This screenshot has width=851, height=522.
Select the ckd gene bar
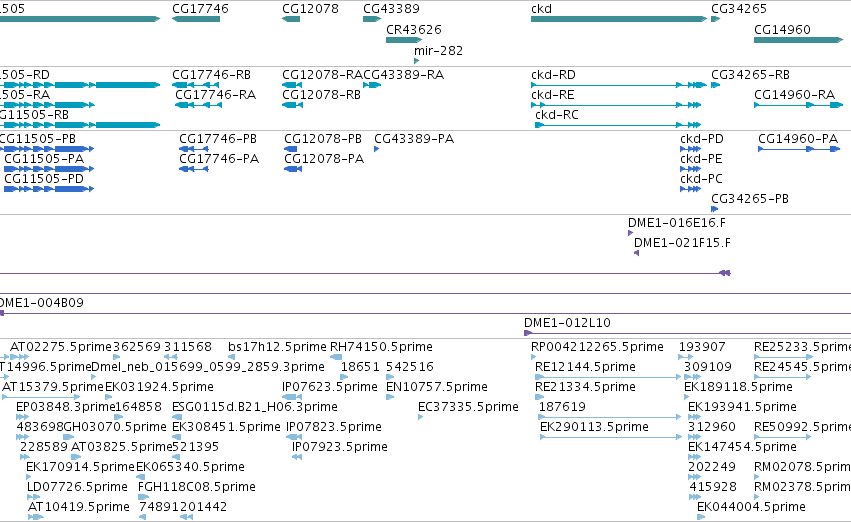619,19
